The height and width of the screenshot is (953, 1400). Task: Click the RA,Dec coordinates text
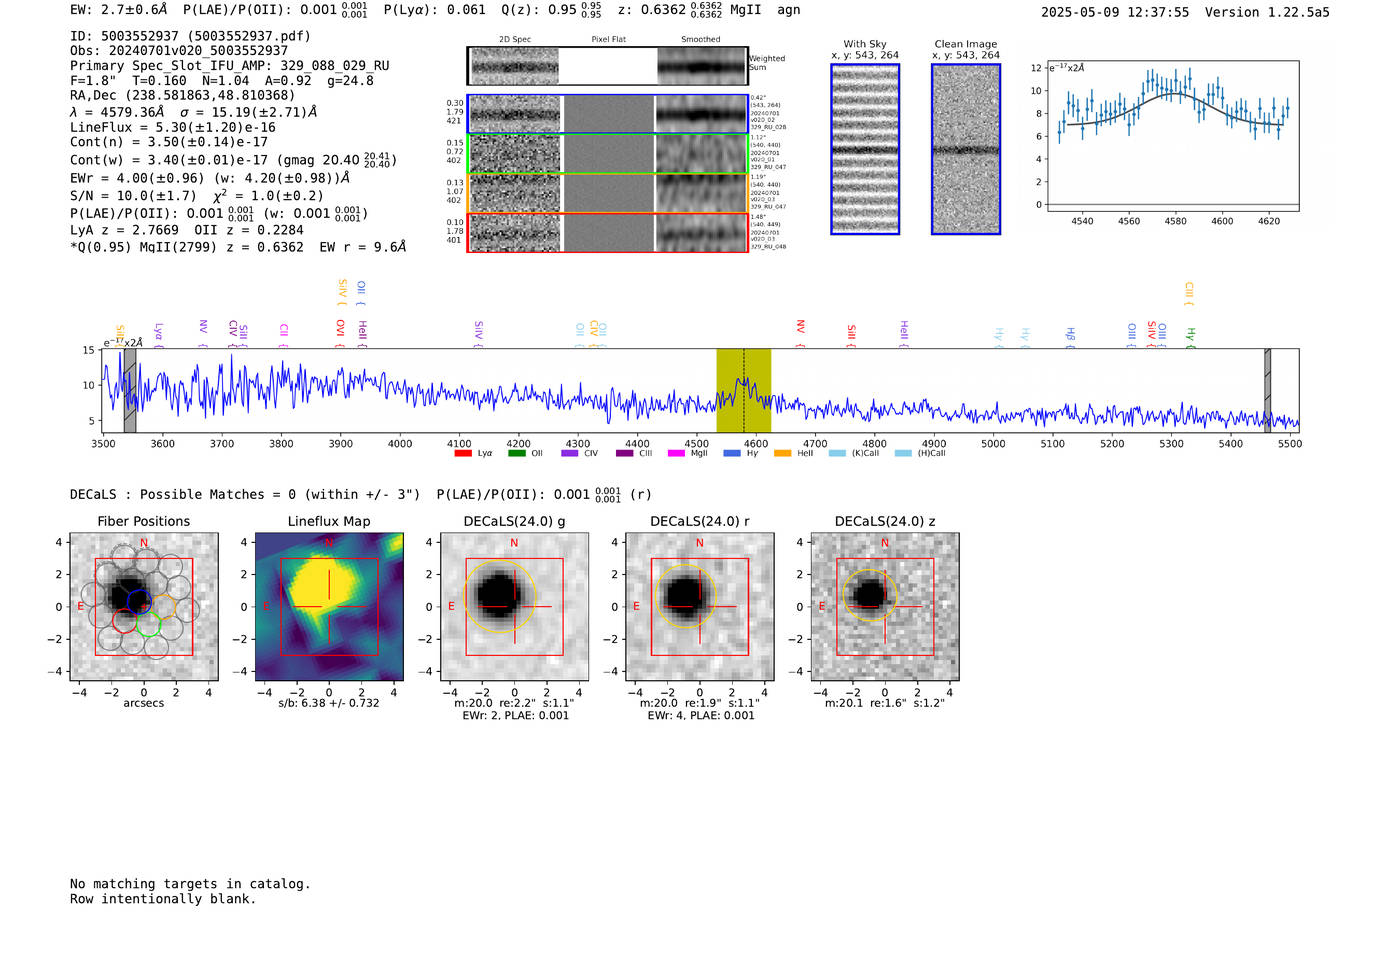183,96
